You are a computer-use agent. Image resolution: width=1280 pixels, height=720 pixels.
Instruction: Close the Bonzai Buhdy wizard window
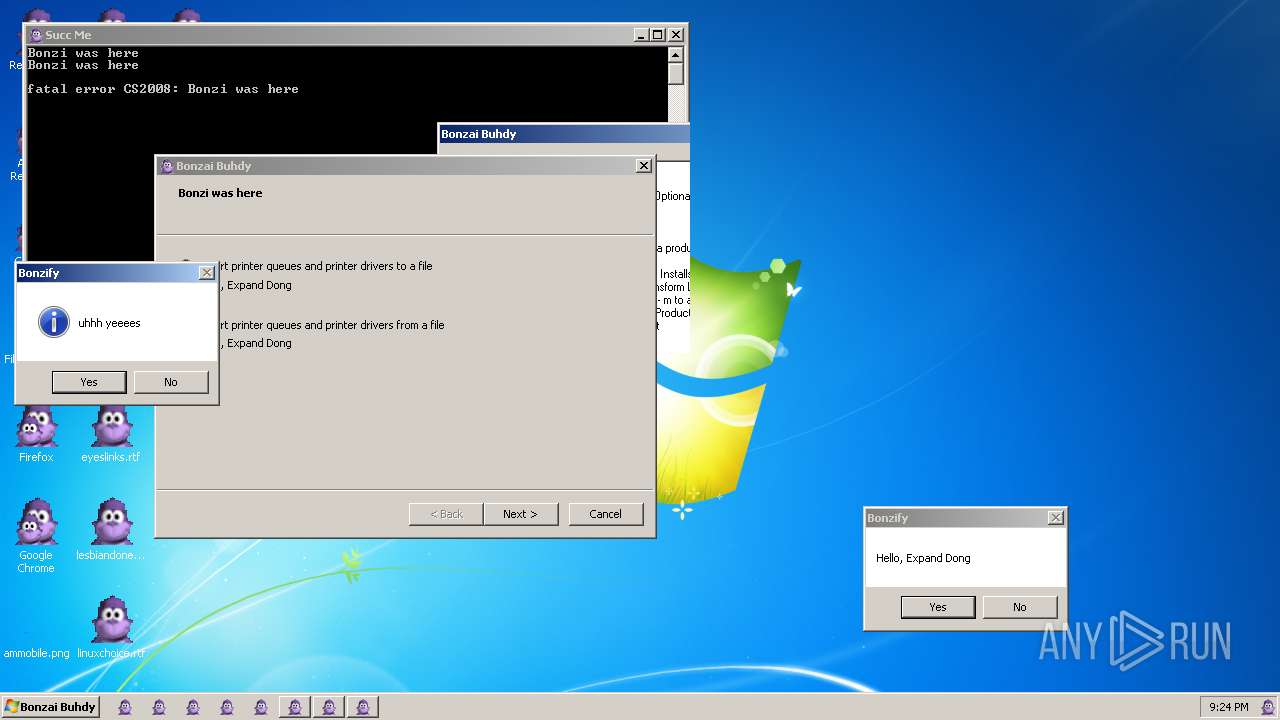(x=643, y=166)
